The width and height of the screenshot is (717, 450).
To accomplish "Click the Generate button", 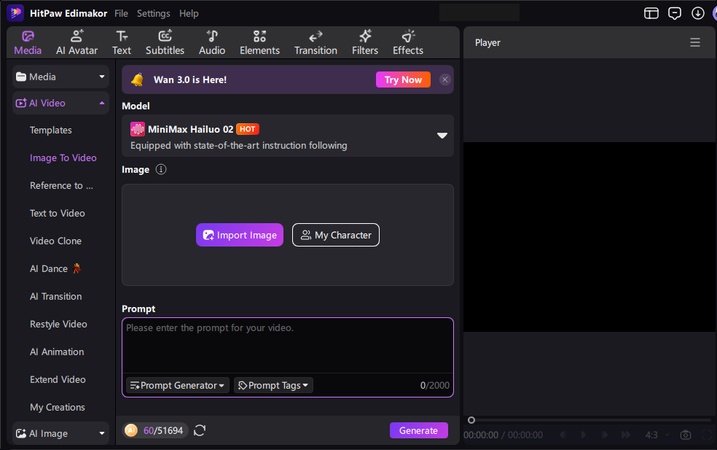I will (x=418, y=430).
